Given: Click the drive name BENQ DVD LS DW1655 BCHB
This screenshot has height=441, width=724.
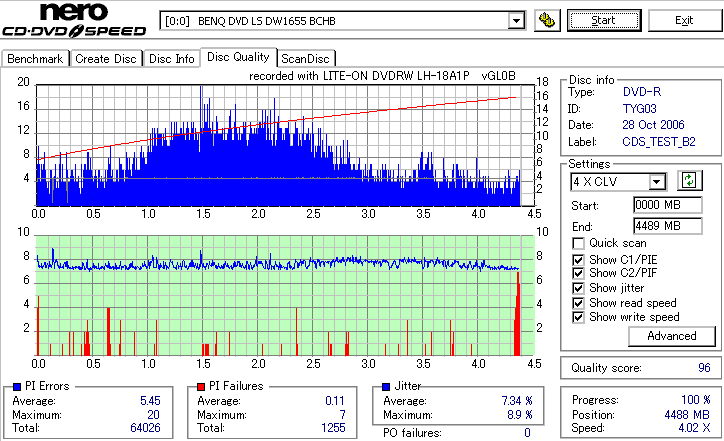Looking at the screenshot, I should (266, 21).
